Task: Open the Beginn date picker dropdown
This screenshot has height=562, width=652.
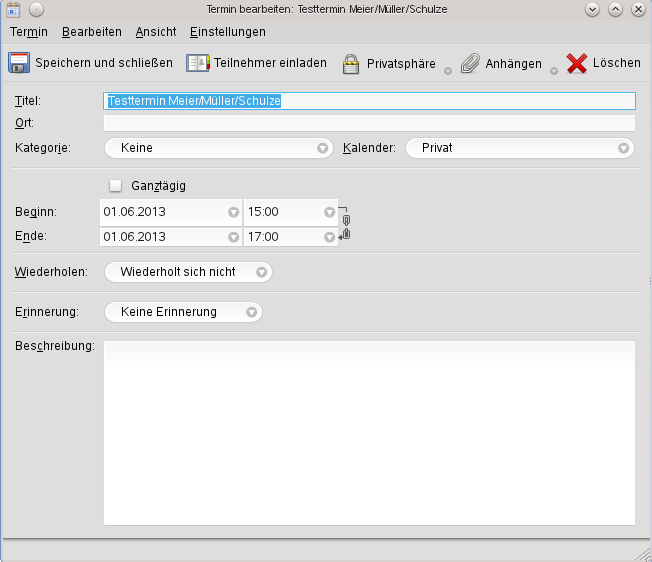Action: click(x=233, y=212)
